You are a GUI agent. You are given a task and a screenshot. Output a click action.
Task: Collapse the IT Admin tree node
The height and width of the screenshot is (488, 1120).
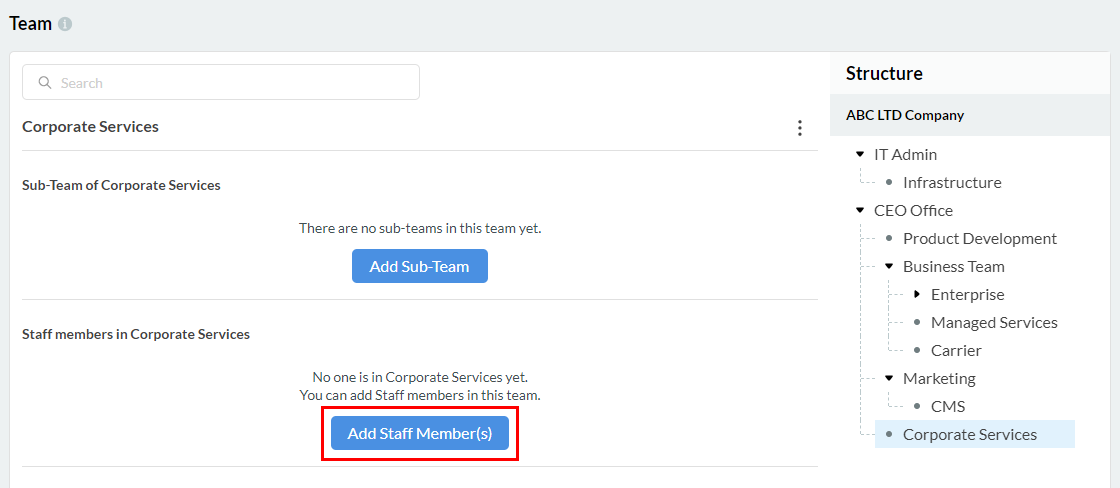point(860,154)
